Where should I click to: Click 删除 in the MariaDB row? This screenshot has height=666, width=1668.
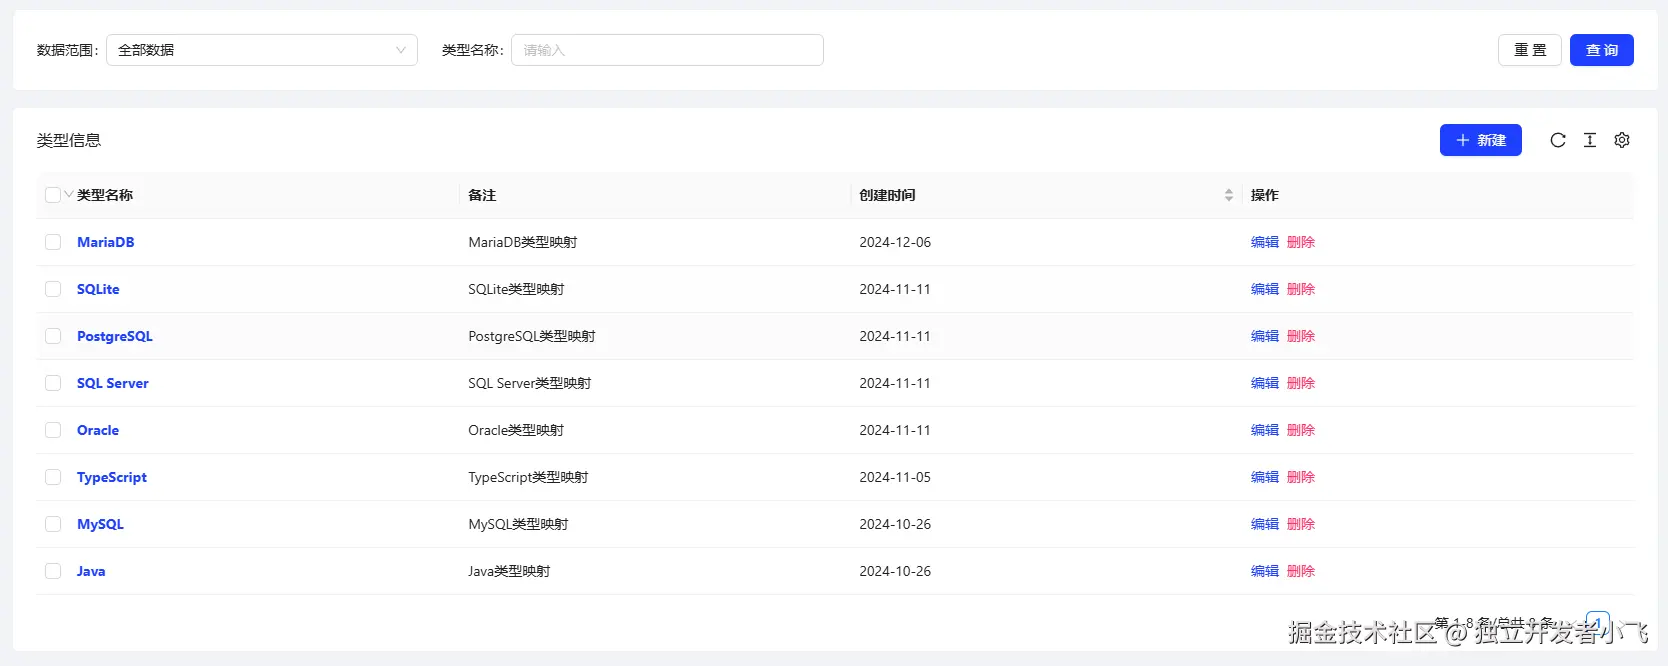pos(1301,242)
